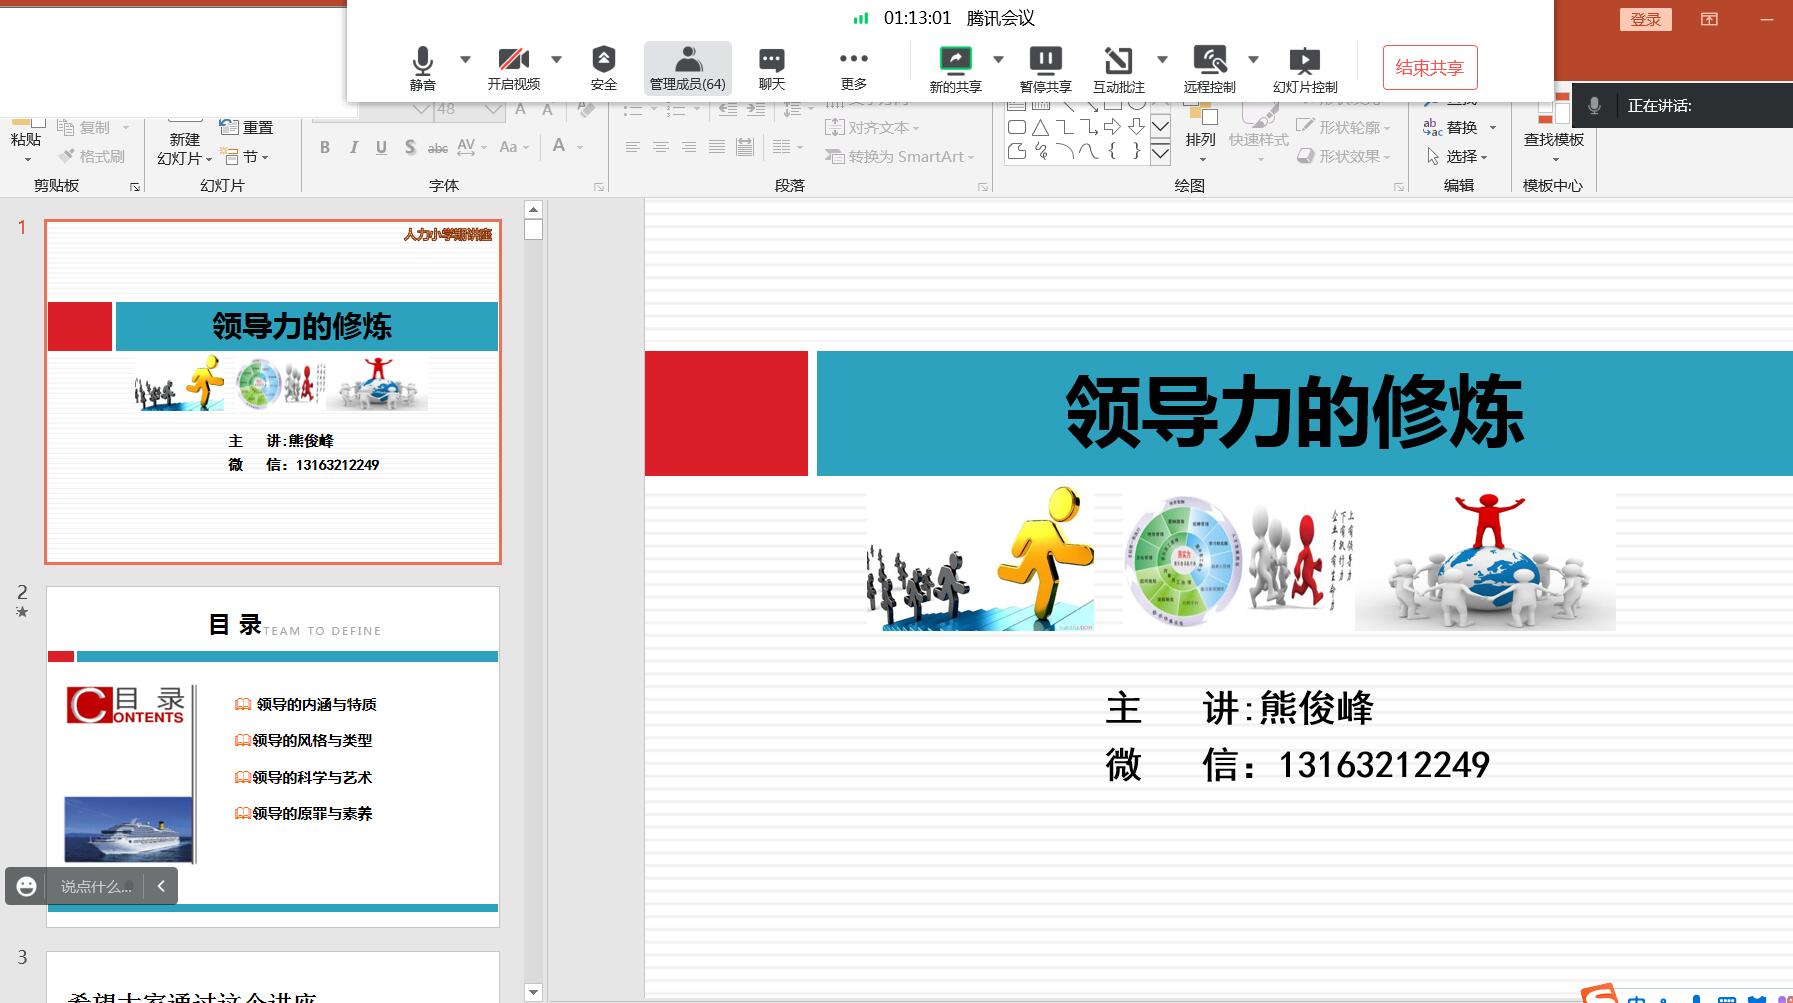Click 更多 three-dots icon

coord(853,68)
